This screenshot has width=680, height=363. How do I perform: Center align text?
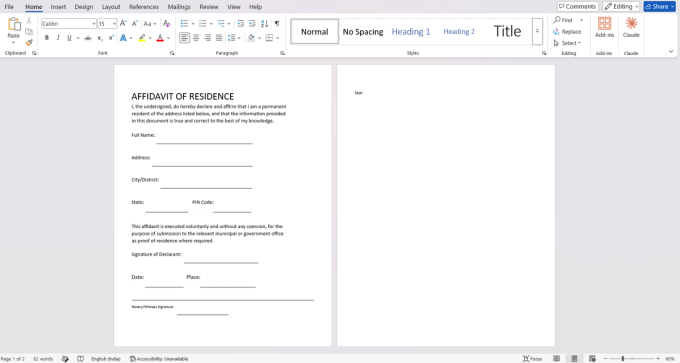pyautogui.click(x=196, y=38)
